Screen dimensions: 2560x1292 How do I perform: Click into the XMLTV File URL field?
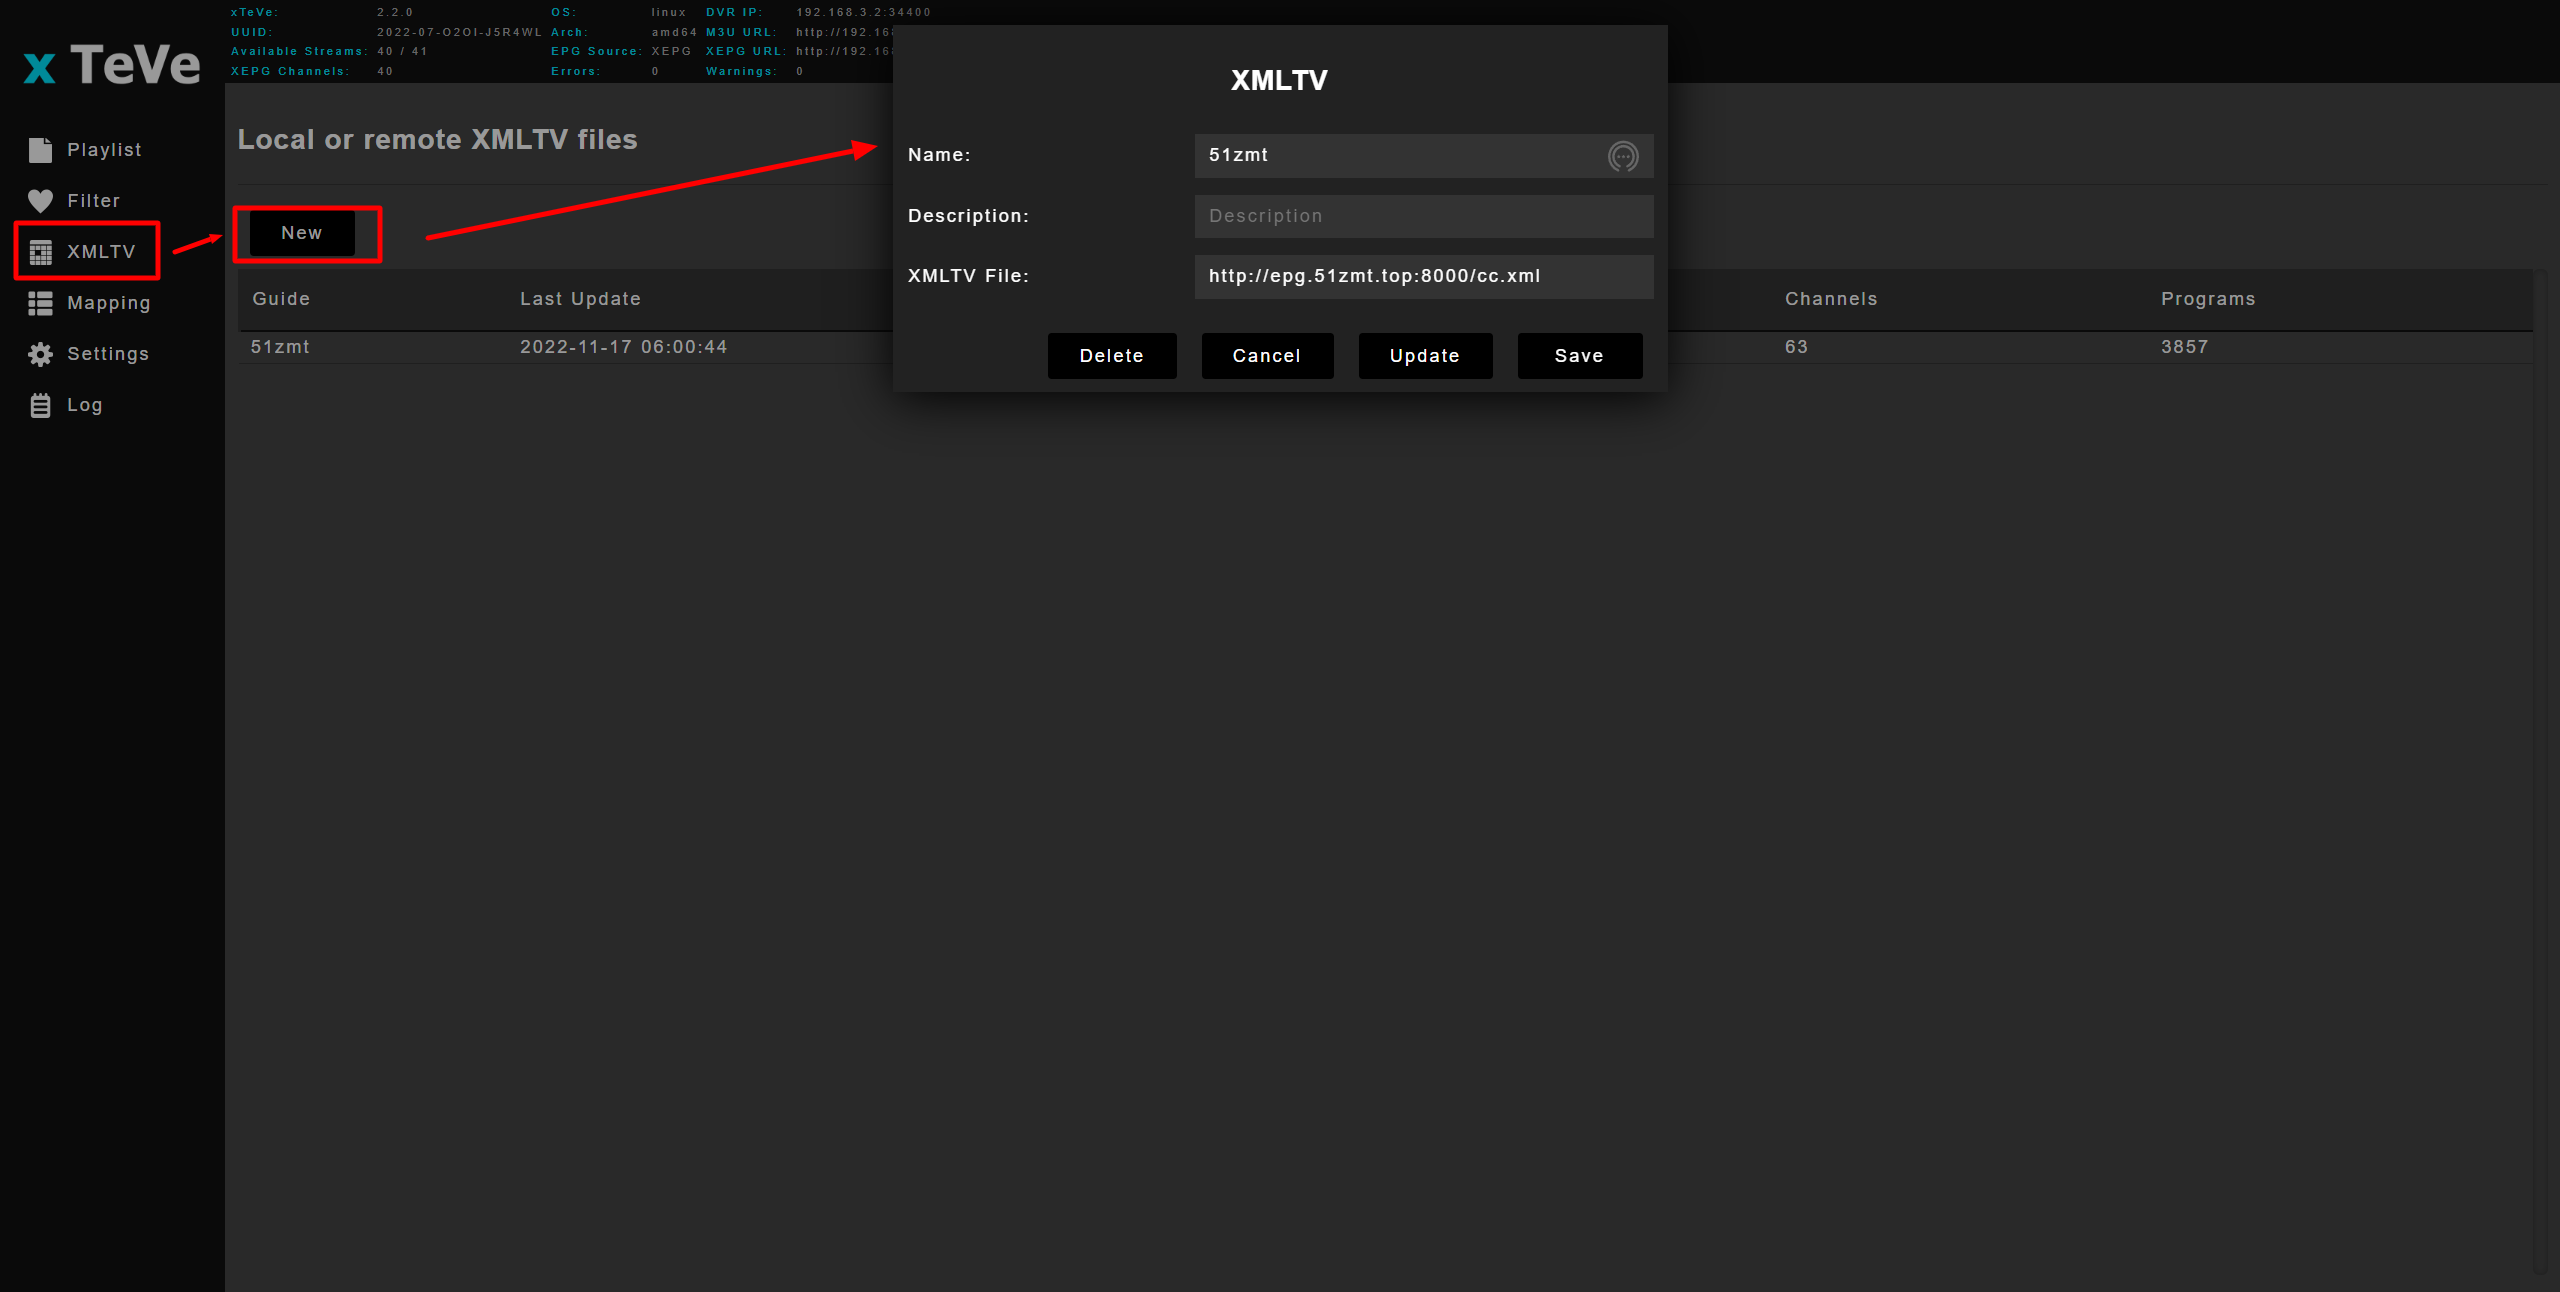point(1422,276)
